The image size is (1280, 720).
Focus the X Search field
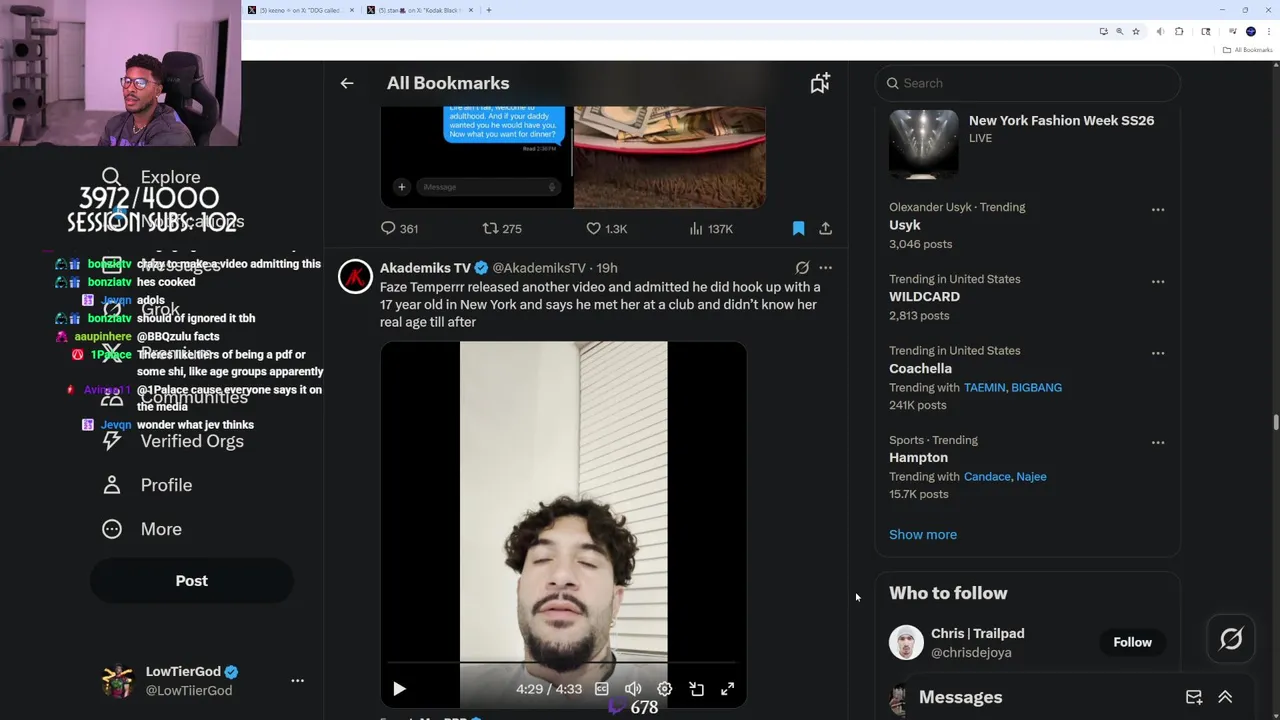click(x=1028, y=83)
